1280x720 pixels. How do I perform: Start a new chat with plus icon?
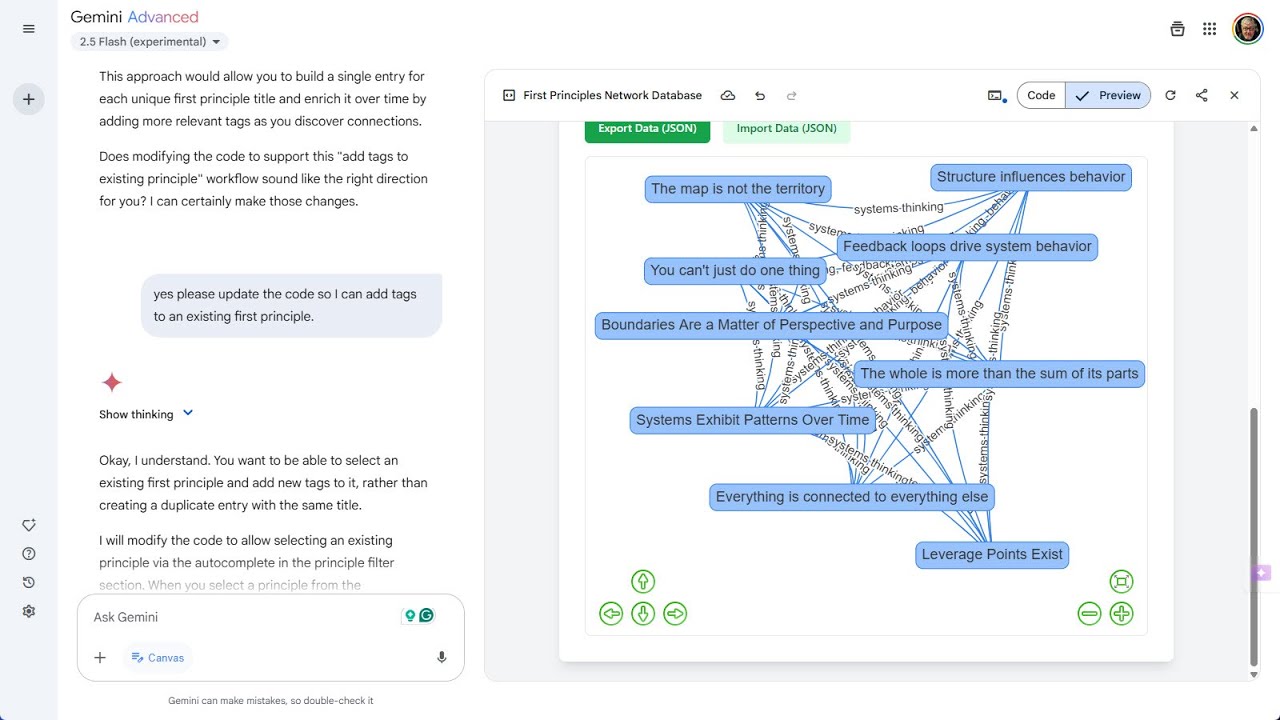[29, 99]
